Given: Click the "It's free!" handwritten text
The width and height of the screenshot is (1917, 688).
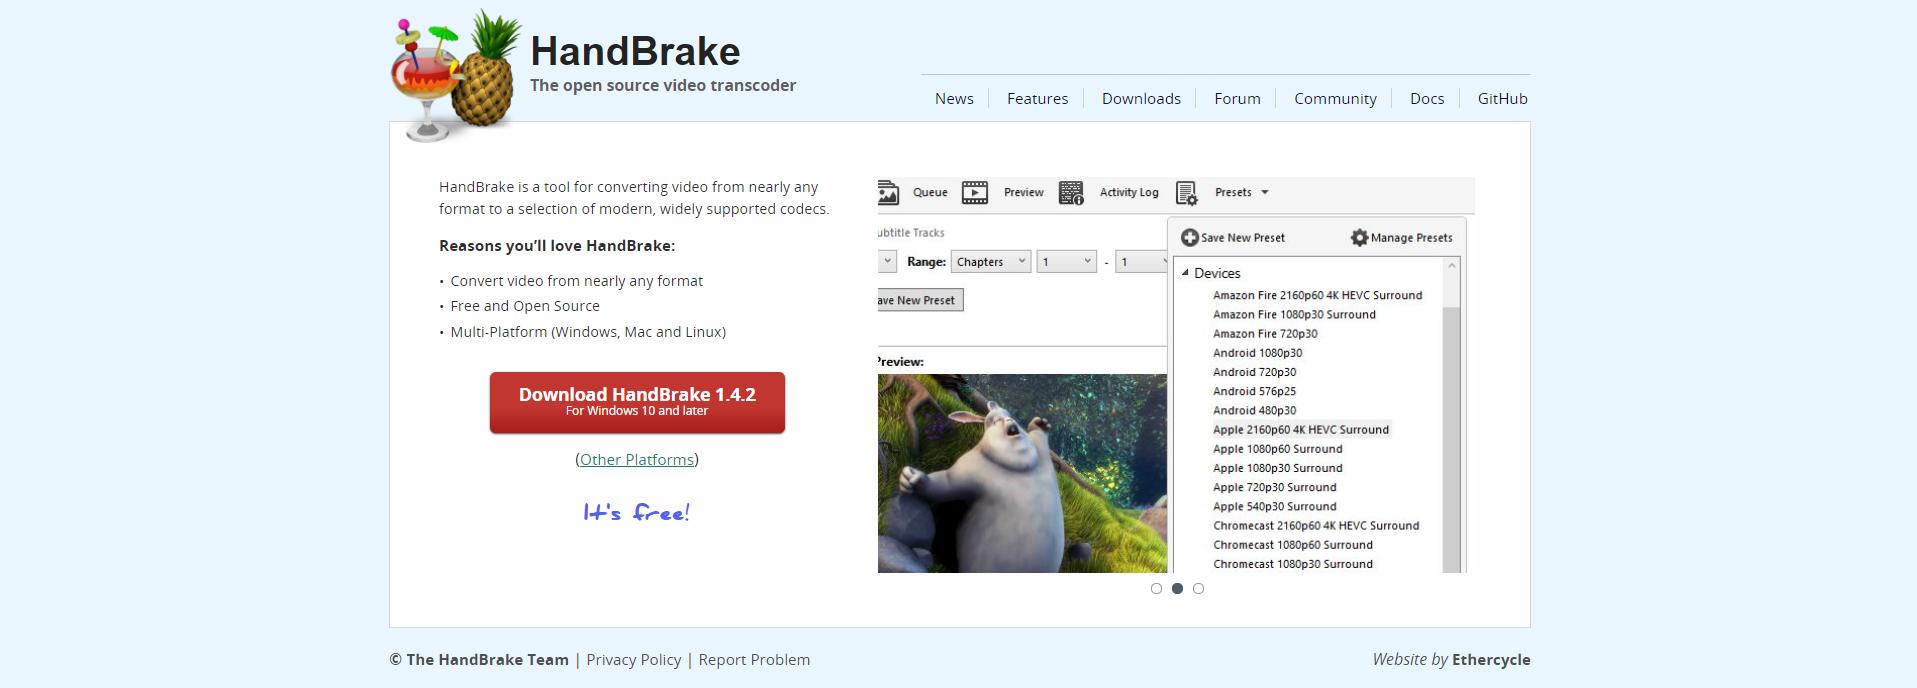Looking at the screenshot, I should point(636,513).
